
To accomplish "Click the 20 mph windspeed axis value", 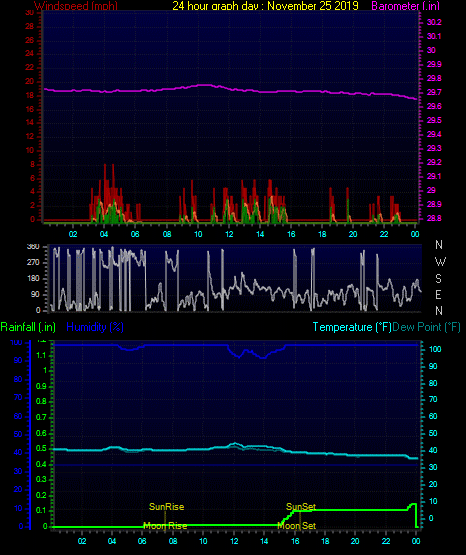I will 30,82.
